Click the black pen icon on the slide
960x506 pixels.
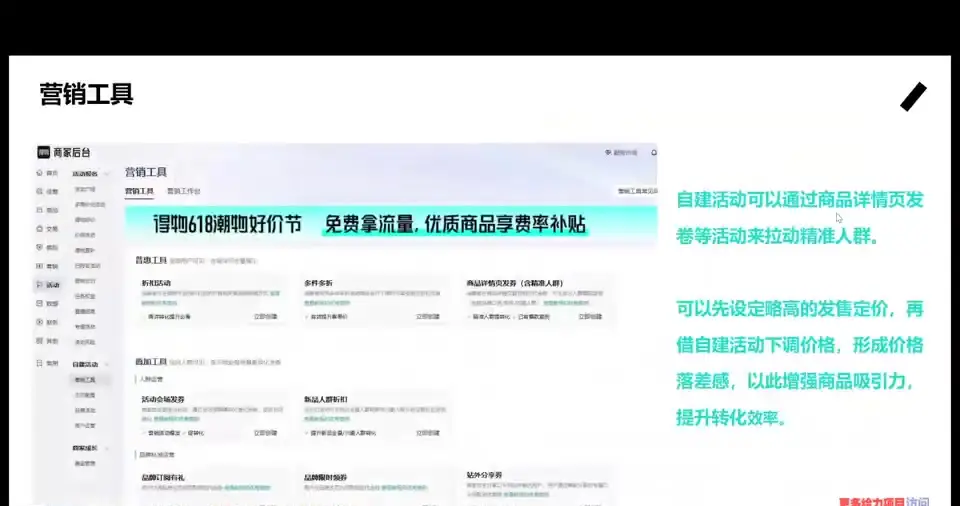913,97
